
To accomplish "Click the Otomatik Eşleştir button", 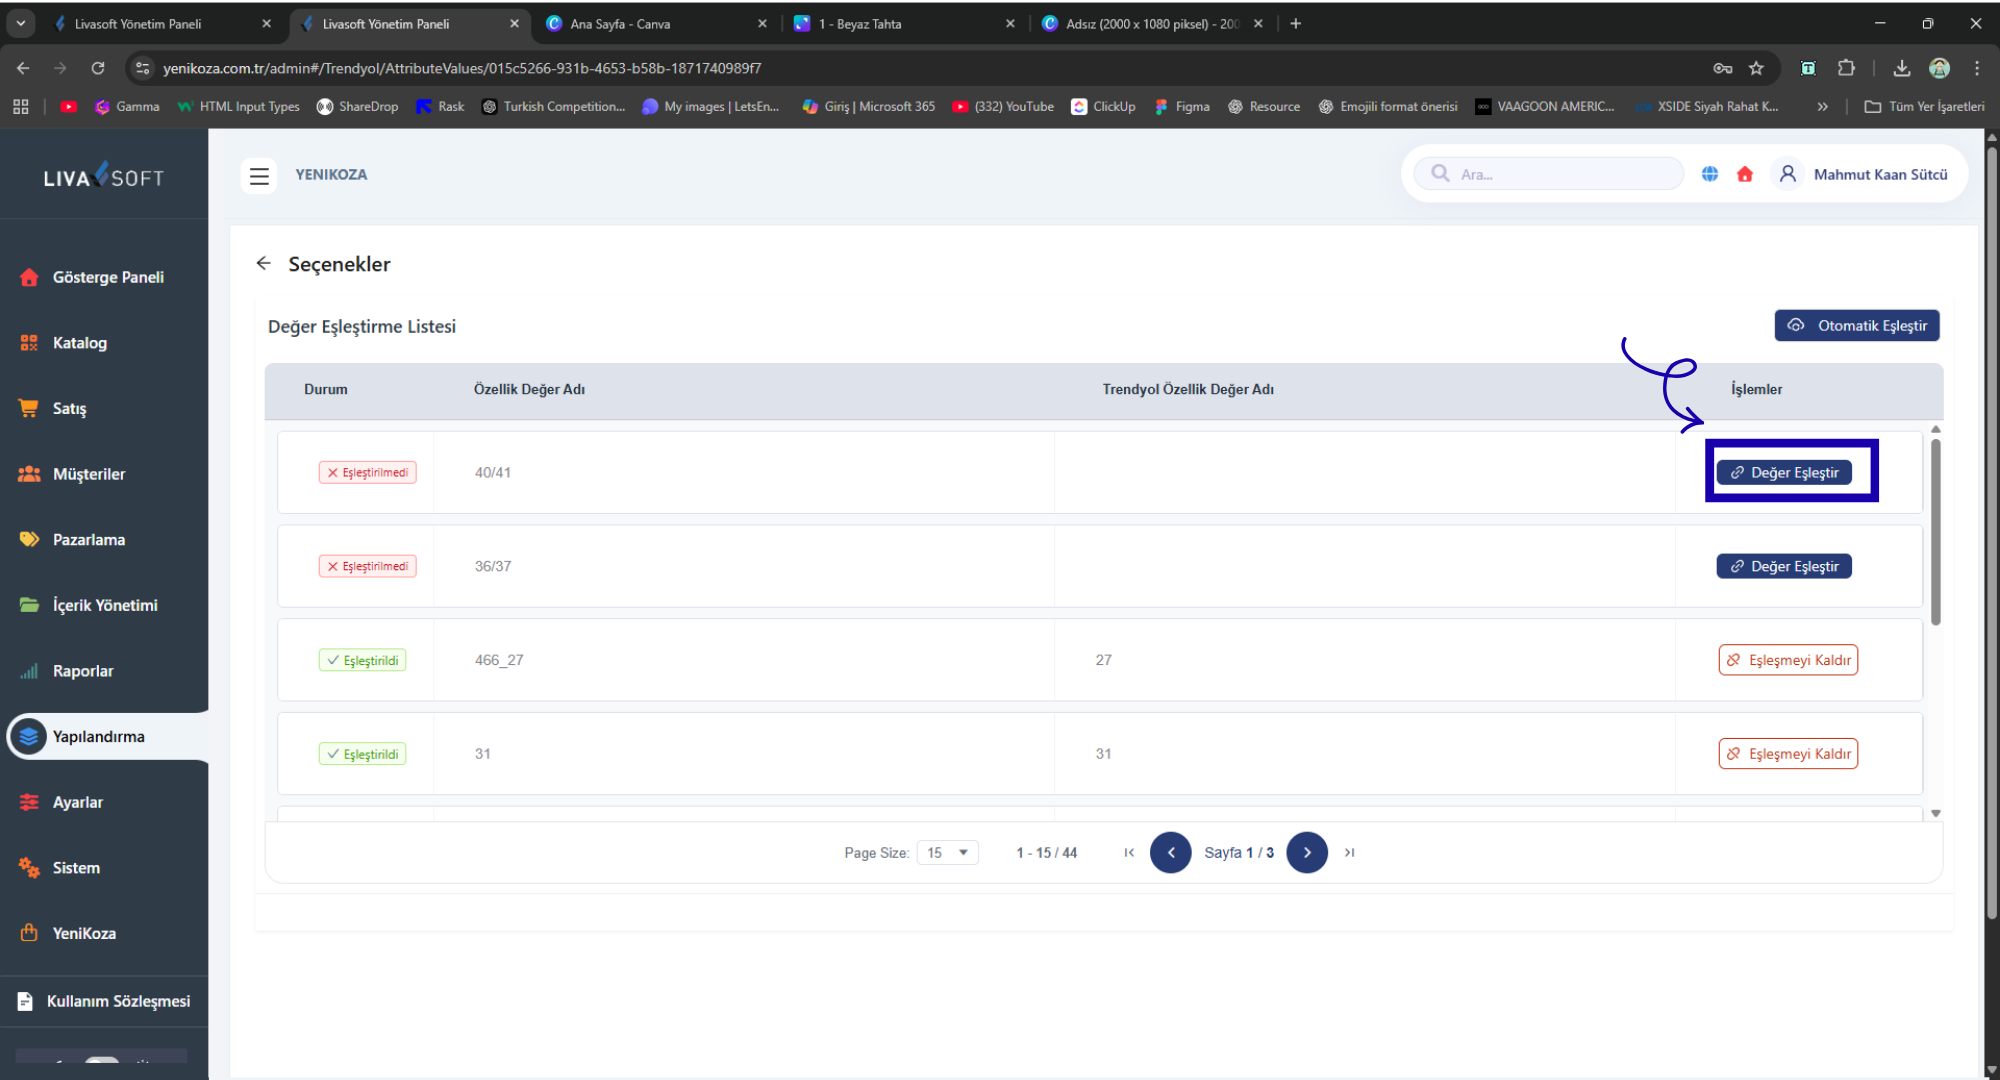I will (x=1856, y=326).
